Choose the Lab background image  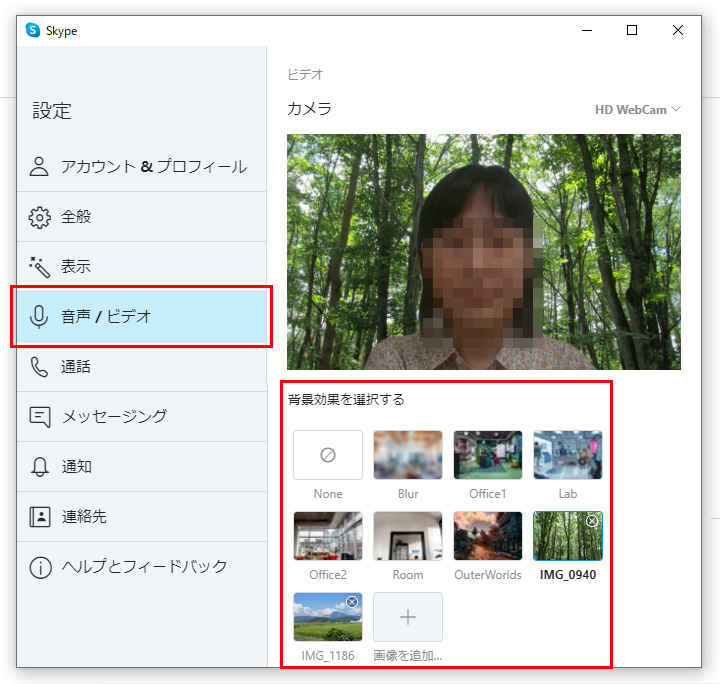(568, 455)
